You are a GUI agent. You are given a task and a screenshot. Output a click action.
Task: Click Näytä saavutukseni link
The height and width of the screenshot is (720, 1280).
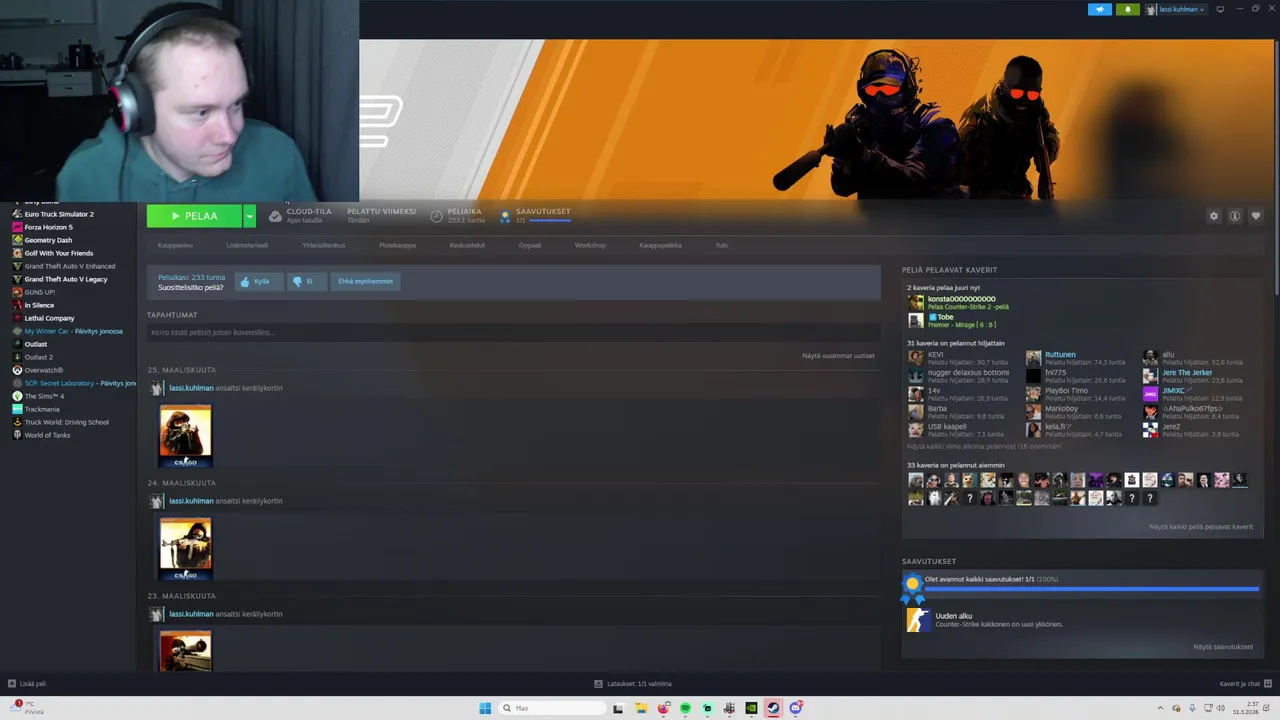[x=1223, y=647]
